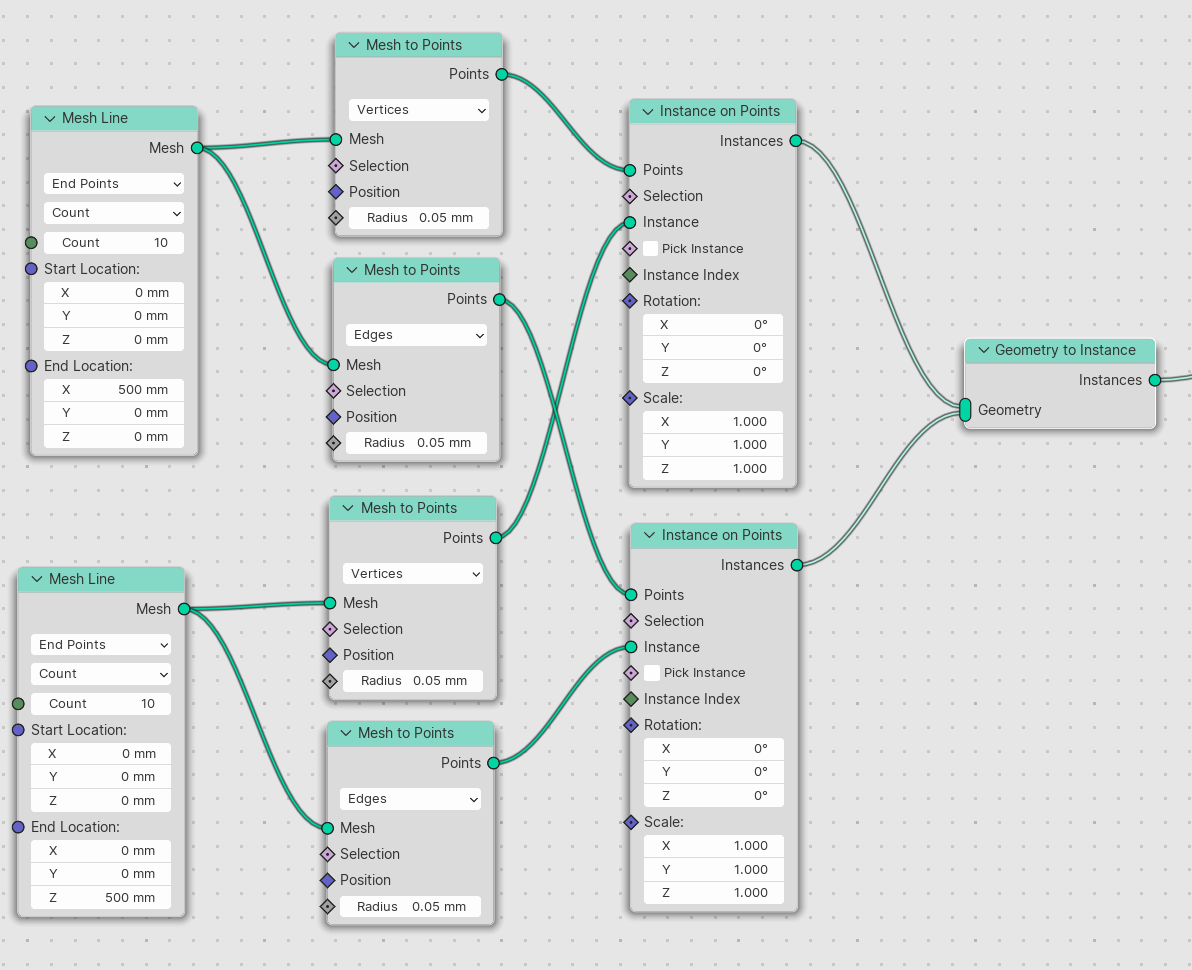This screenshot has height=970, width=1192.
Task: Click Rotation Y field on lower Instance on Points node
Action: [x=714, y=772]
